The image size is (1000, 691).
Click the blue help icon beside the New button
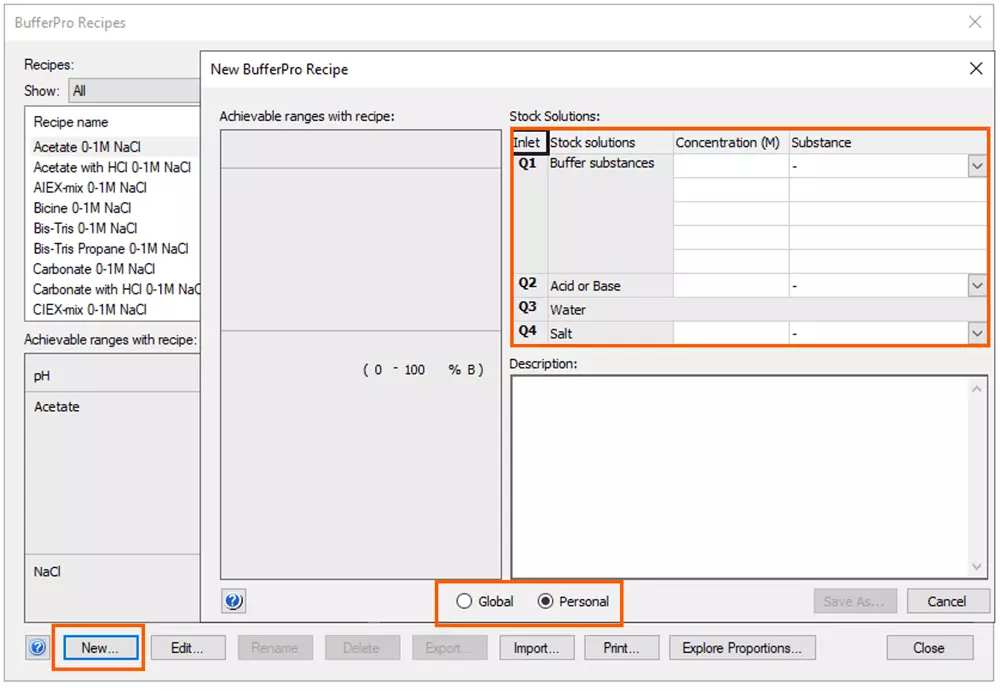click(37, 648)
